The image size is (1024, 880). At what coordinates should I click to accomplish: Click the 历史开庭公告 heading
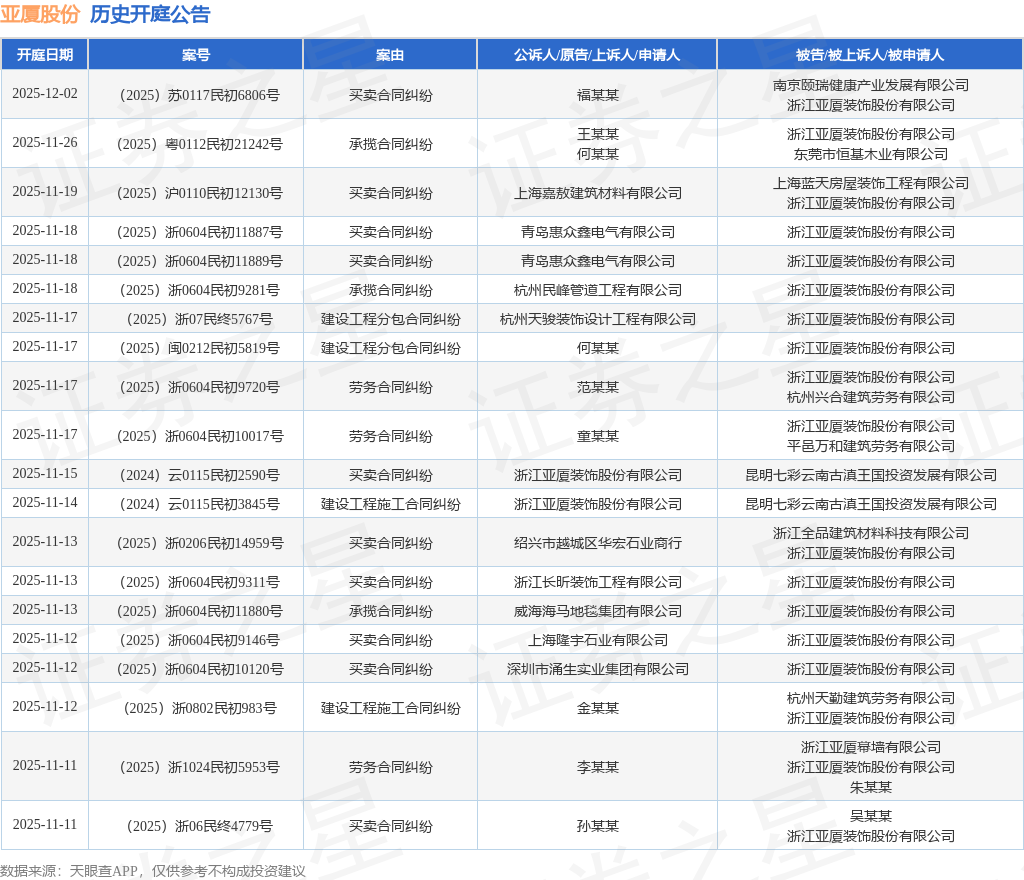pos(150,14)
